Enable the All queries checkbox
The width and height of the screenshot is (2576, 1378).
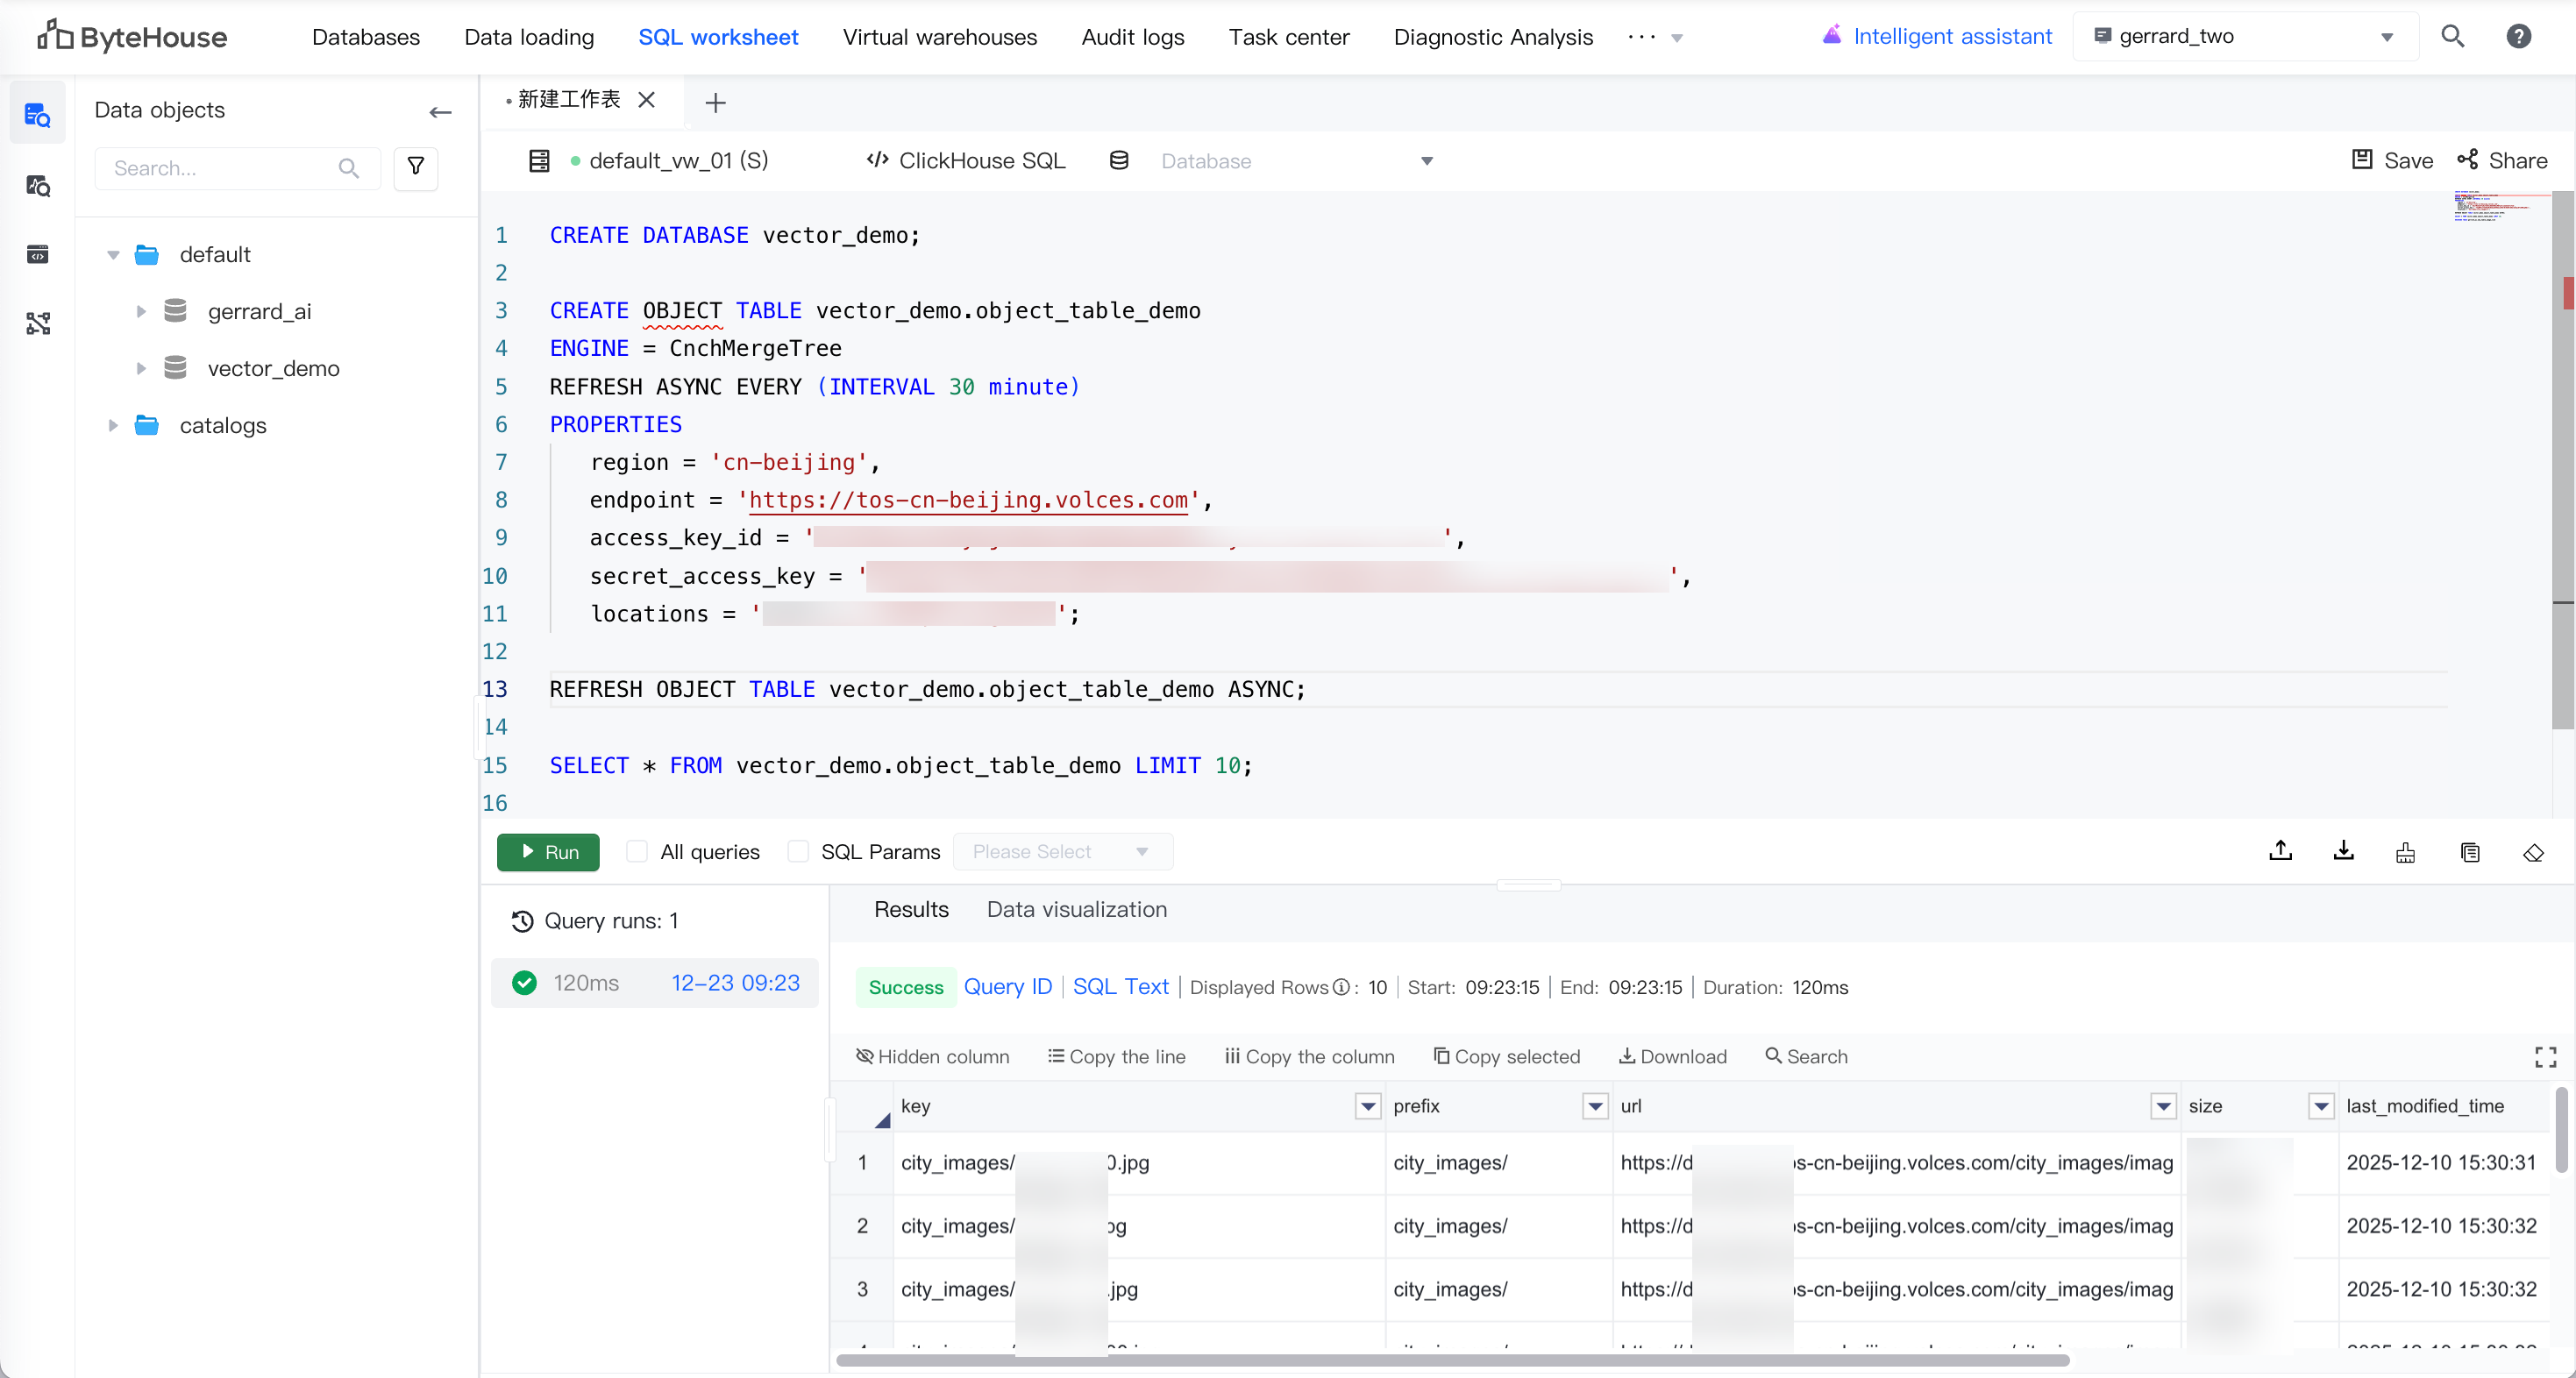tap(636, 852)
